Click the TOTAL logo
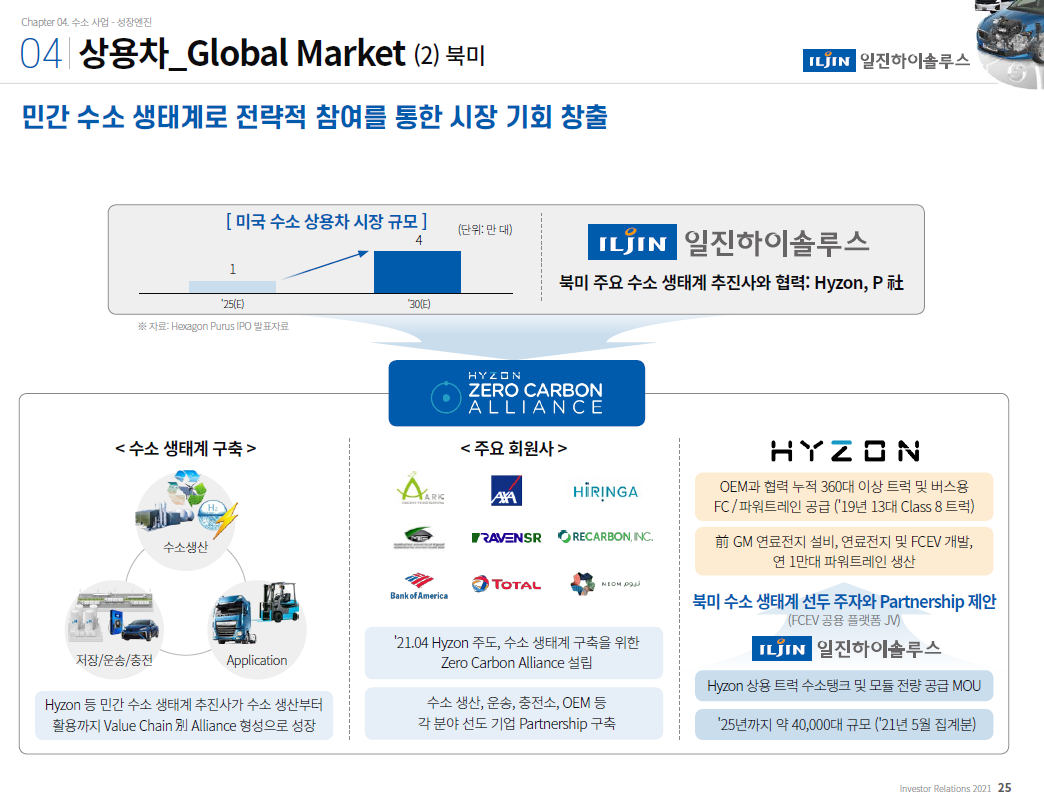1044x800 pixels. pos(506,584)
